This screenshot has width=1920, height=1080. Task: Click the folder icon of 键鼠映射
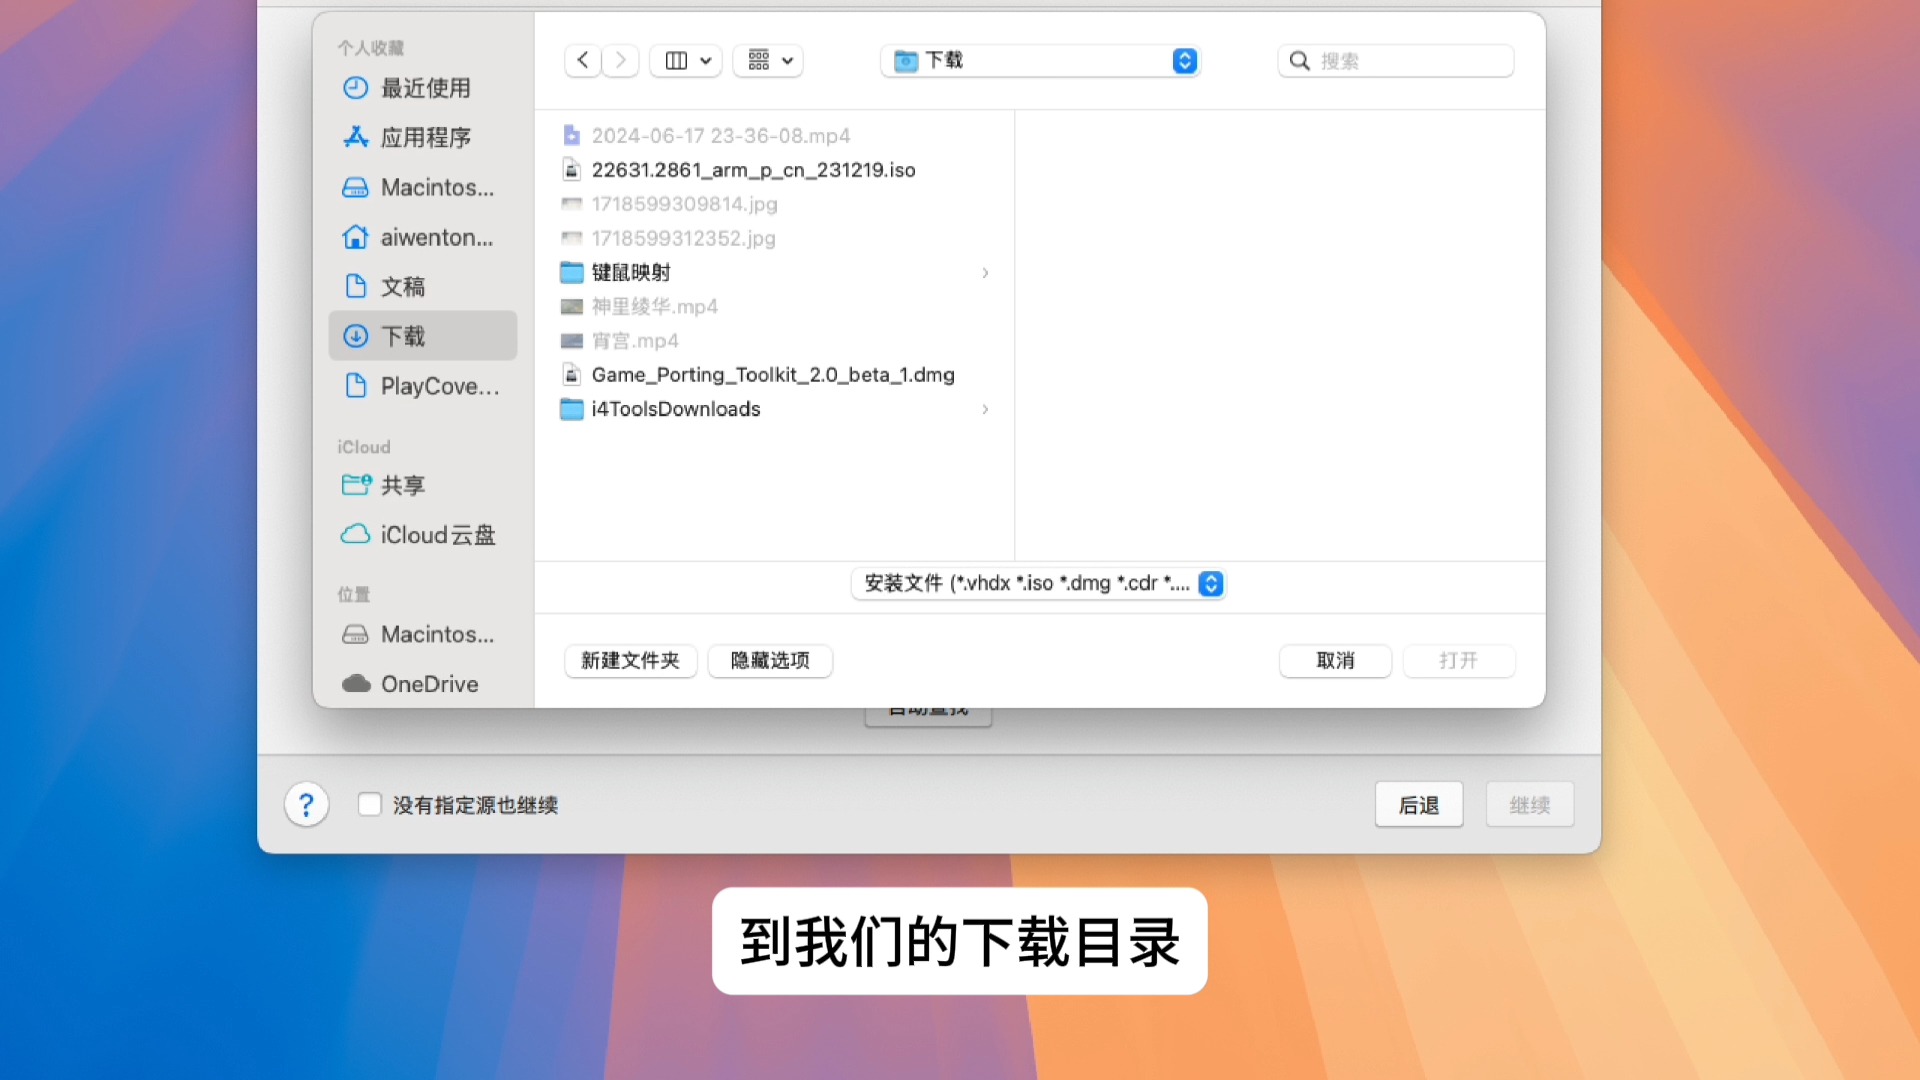tap(571, 272)
